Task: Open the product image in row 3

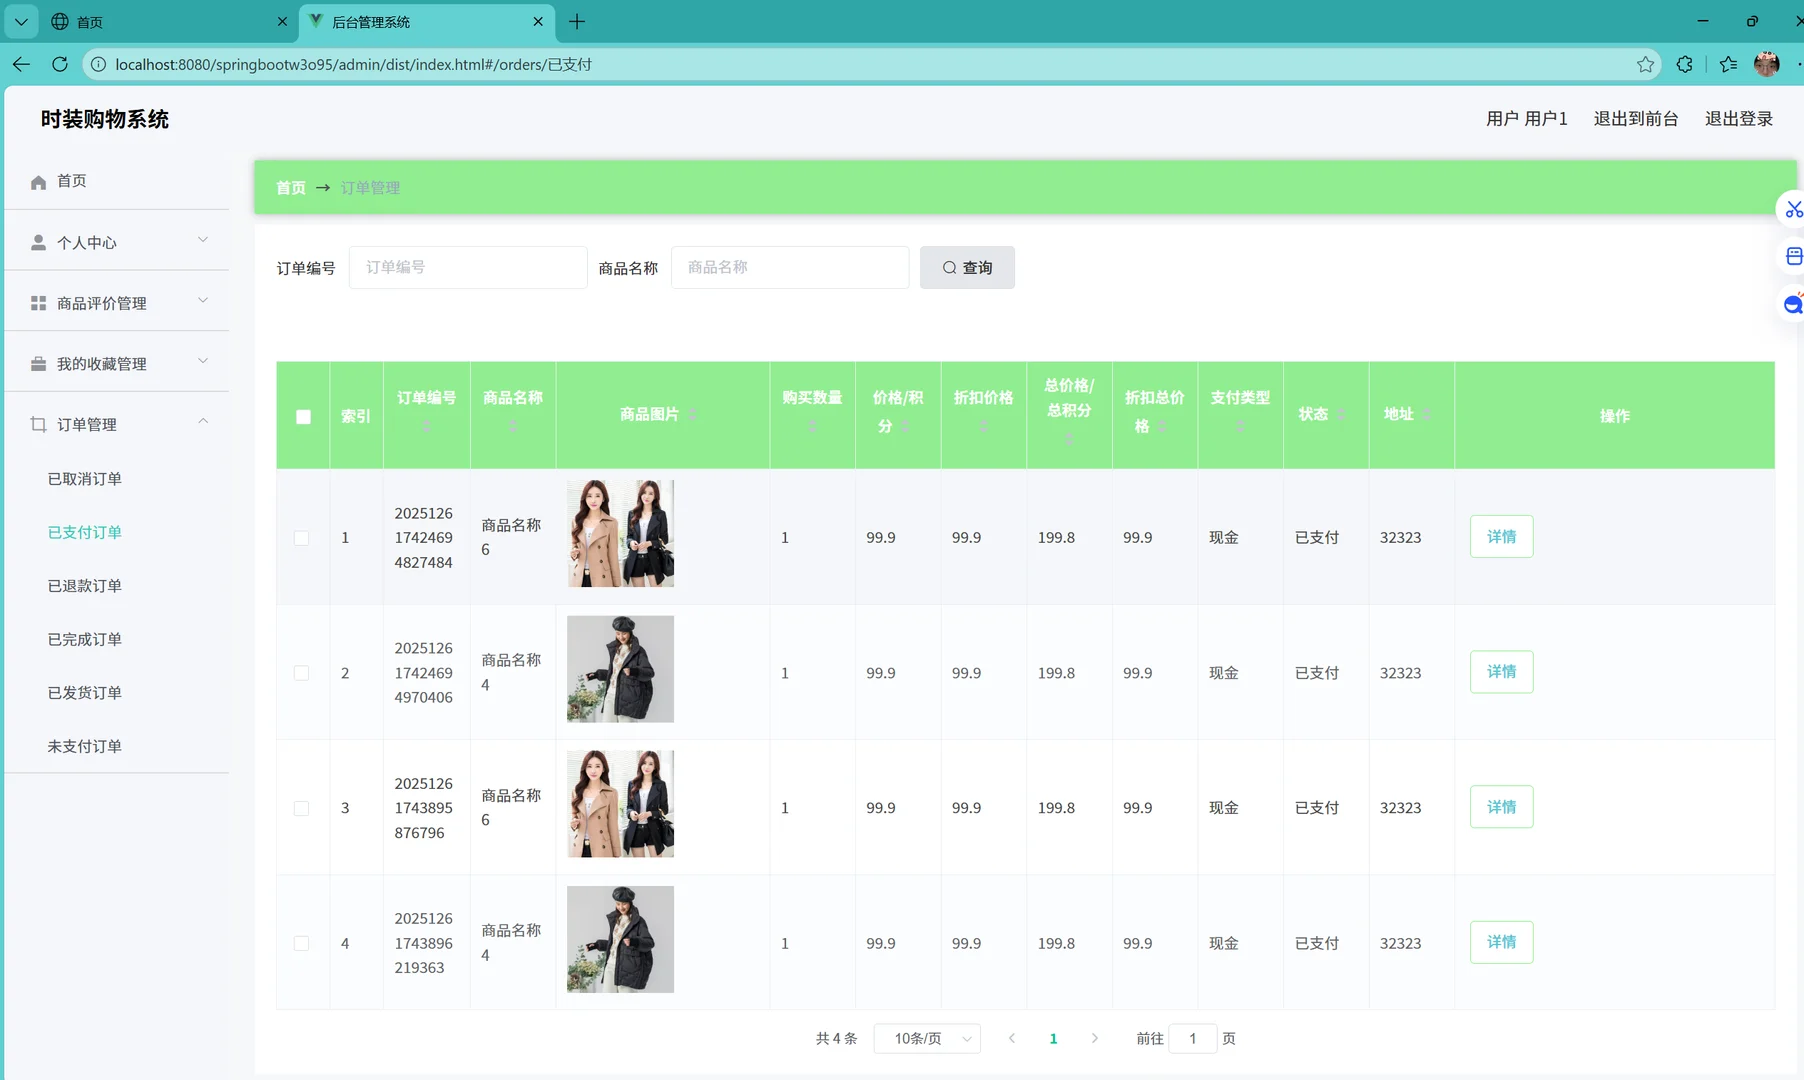Action: point(620,804)
